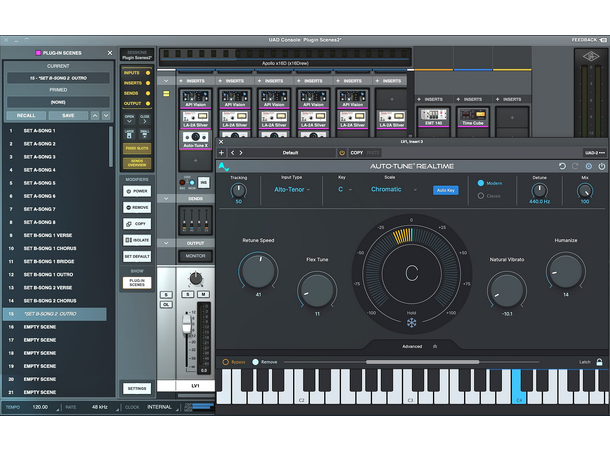Click the Universal Audio logo icon

tap(591, 57)
